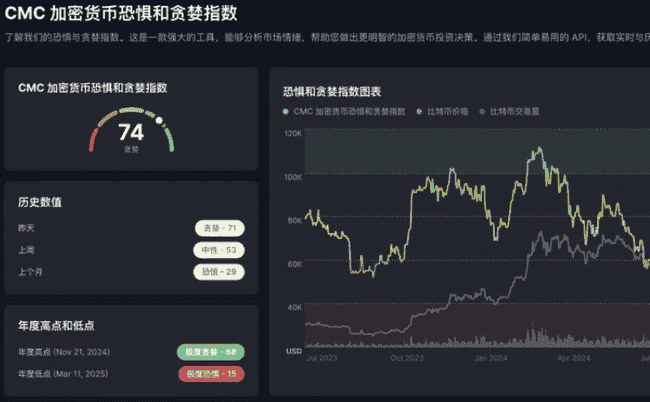Click the 100K y-axis label

pyautogui.click(x=293, y=177)
